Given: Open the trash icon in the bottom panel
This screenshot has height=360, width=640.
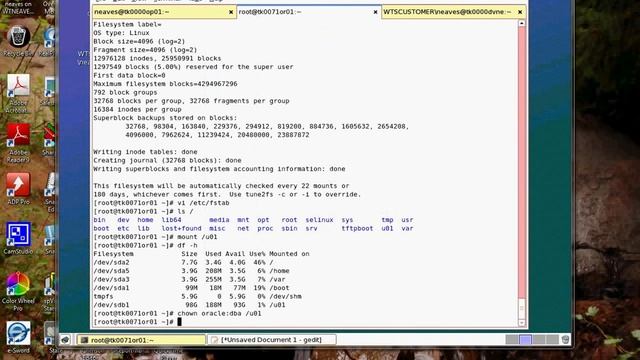Looking at the screenshot, I should [565, 340].
